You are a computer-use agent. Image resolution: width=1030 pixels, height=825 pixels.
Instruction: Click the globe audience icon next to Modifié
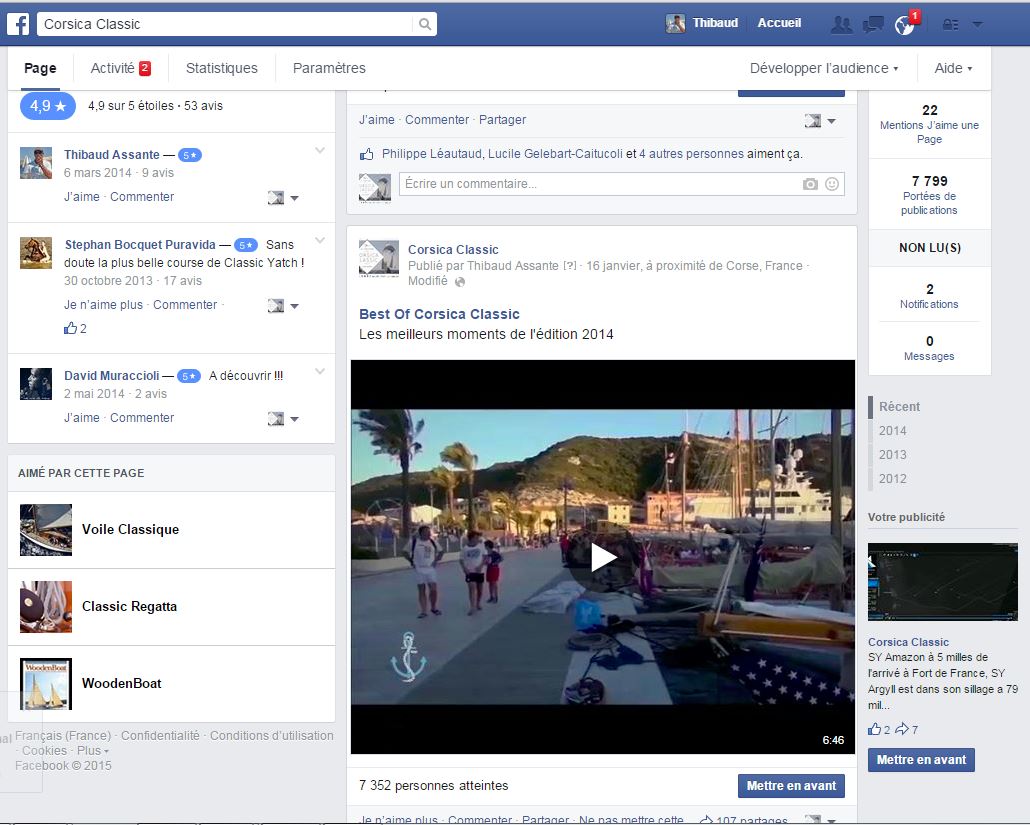[460, 282]
